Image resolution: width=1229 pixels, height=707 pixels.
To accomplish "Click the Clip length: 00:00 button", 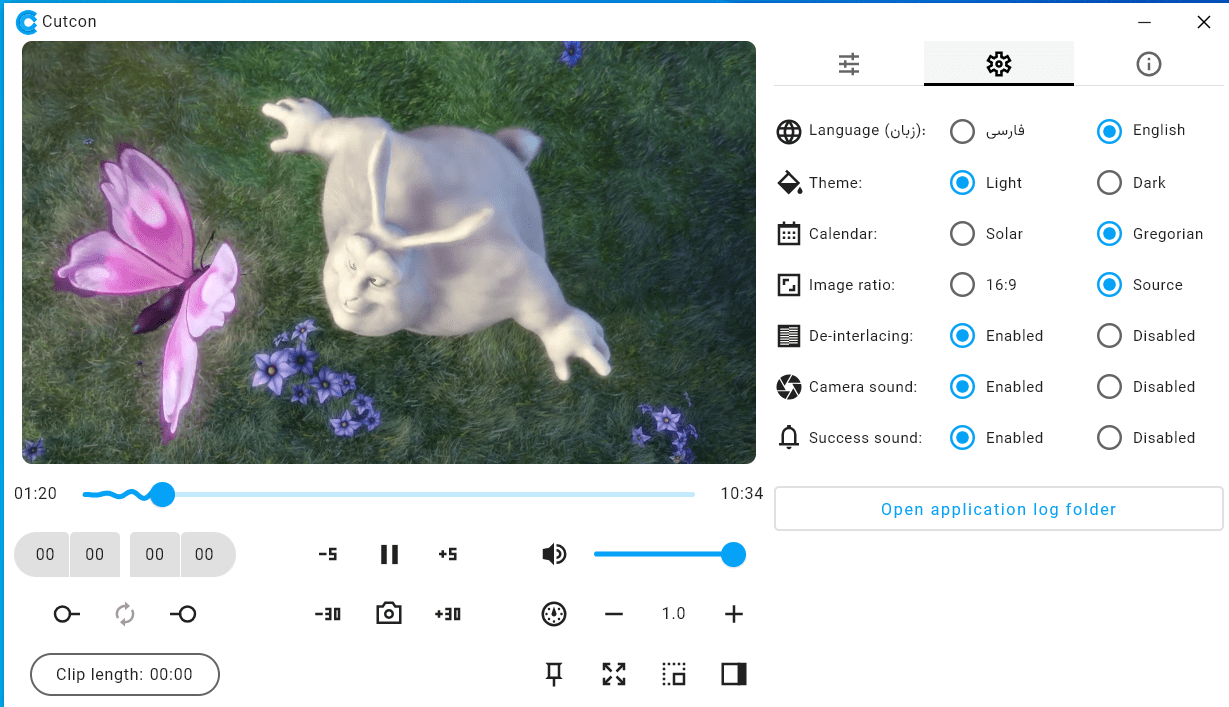I will [x=125, y=674].
